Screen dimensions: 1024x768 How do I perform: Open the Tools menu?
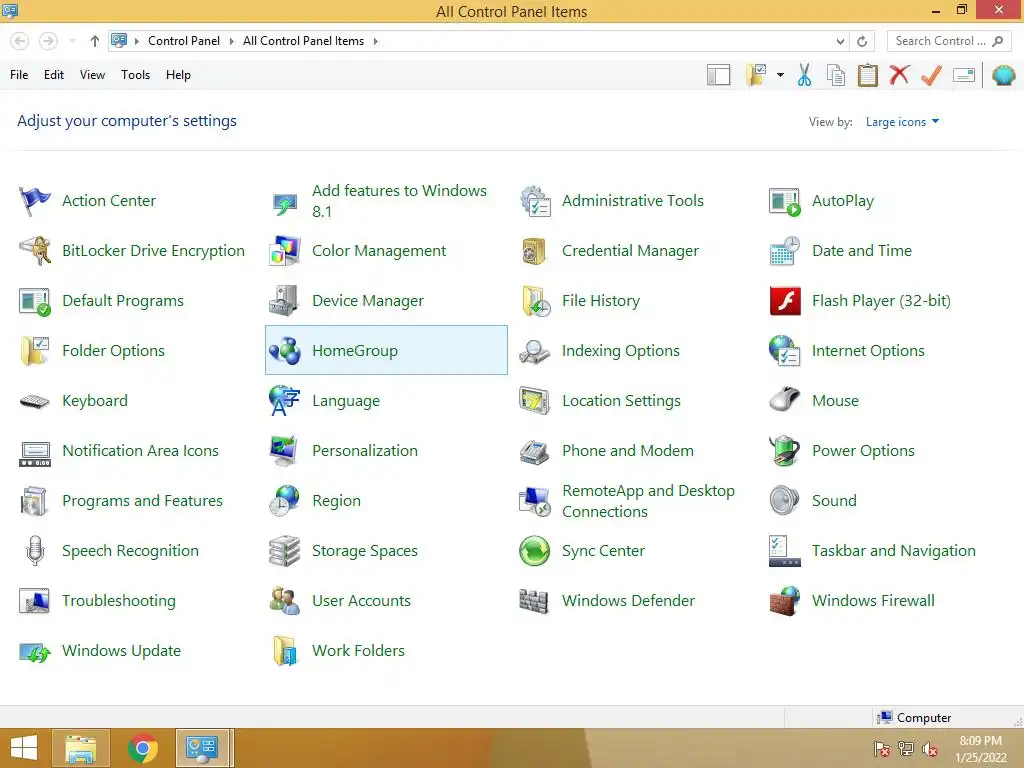(135, 75)
